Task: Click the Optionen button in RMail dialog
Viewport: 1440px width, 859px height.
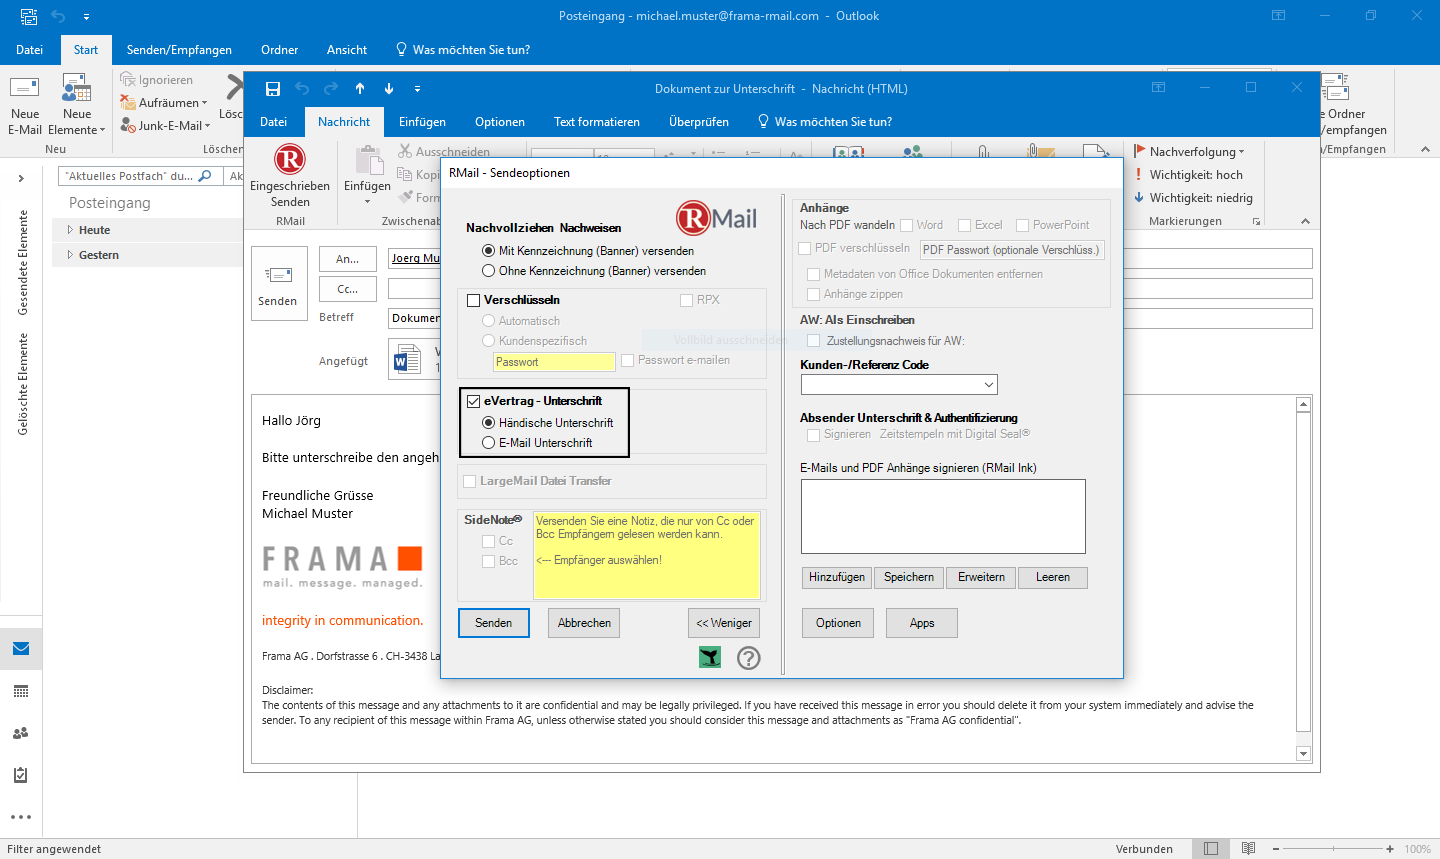Action: click(838, 623)
